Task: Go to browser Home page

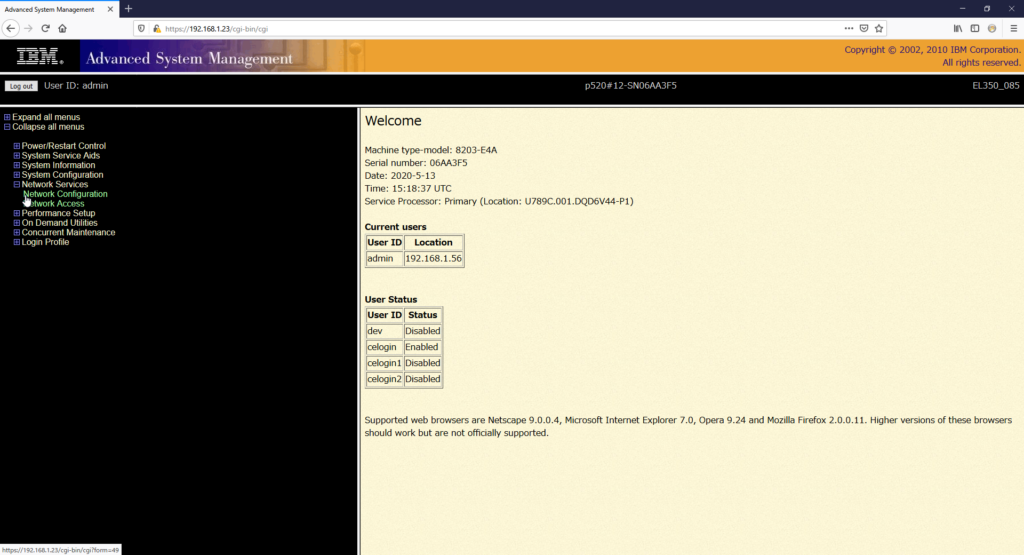Action: (63, 28)
